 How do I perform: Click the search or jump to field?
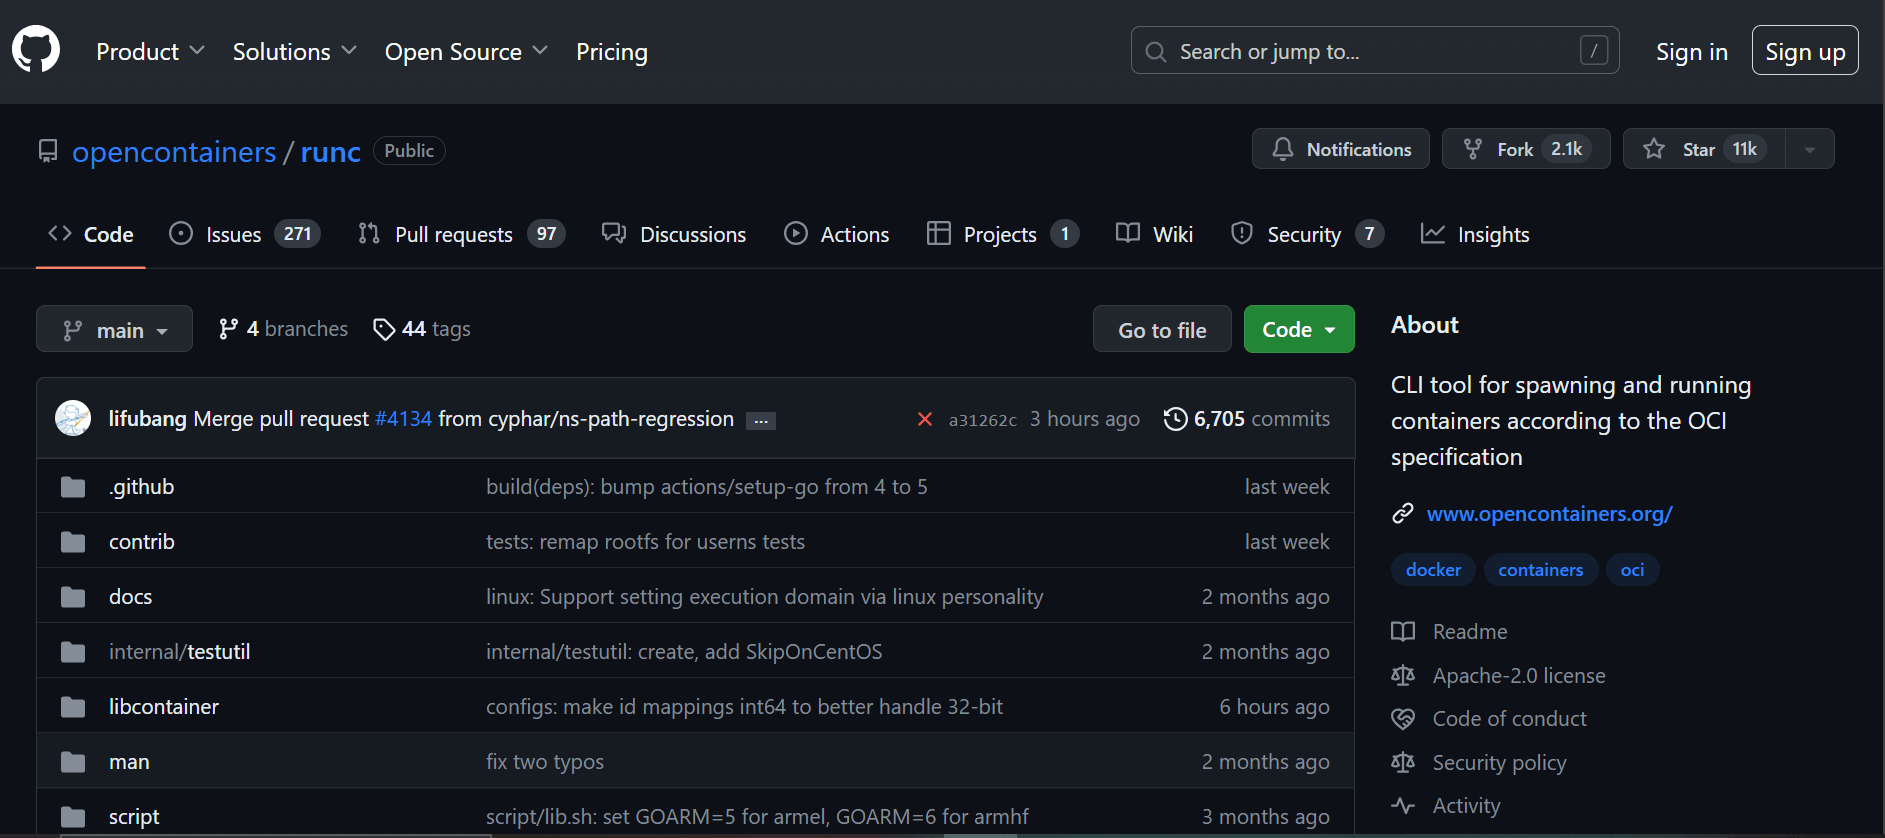click(1374, 51)
